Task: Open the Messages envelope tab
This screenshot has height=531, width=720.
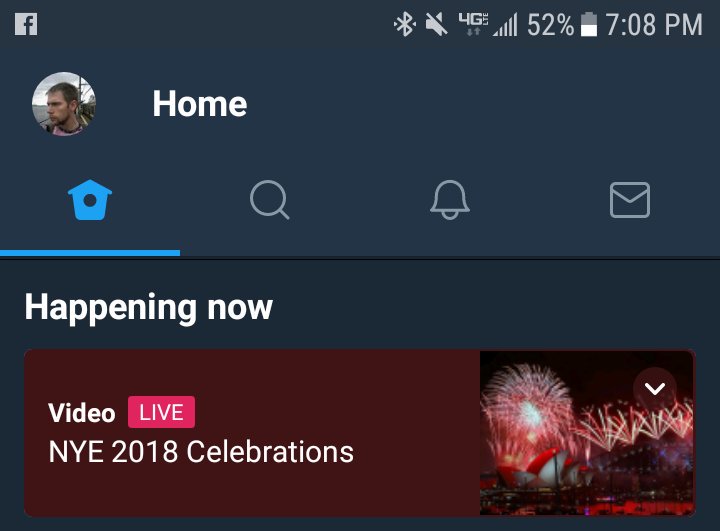Action: (x=630, y=200)
